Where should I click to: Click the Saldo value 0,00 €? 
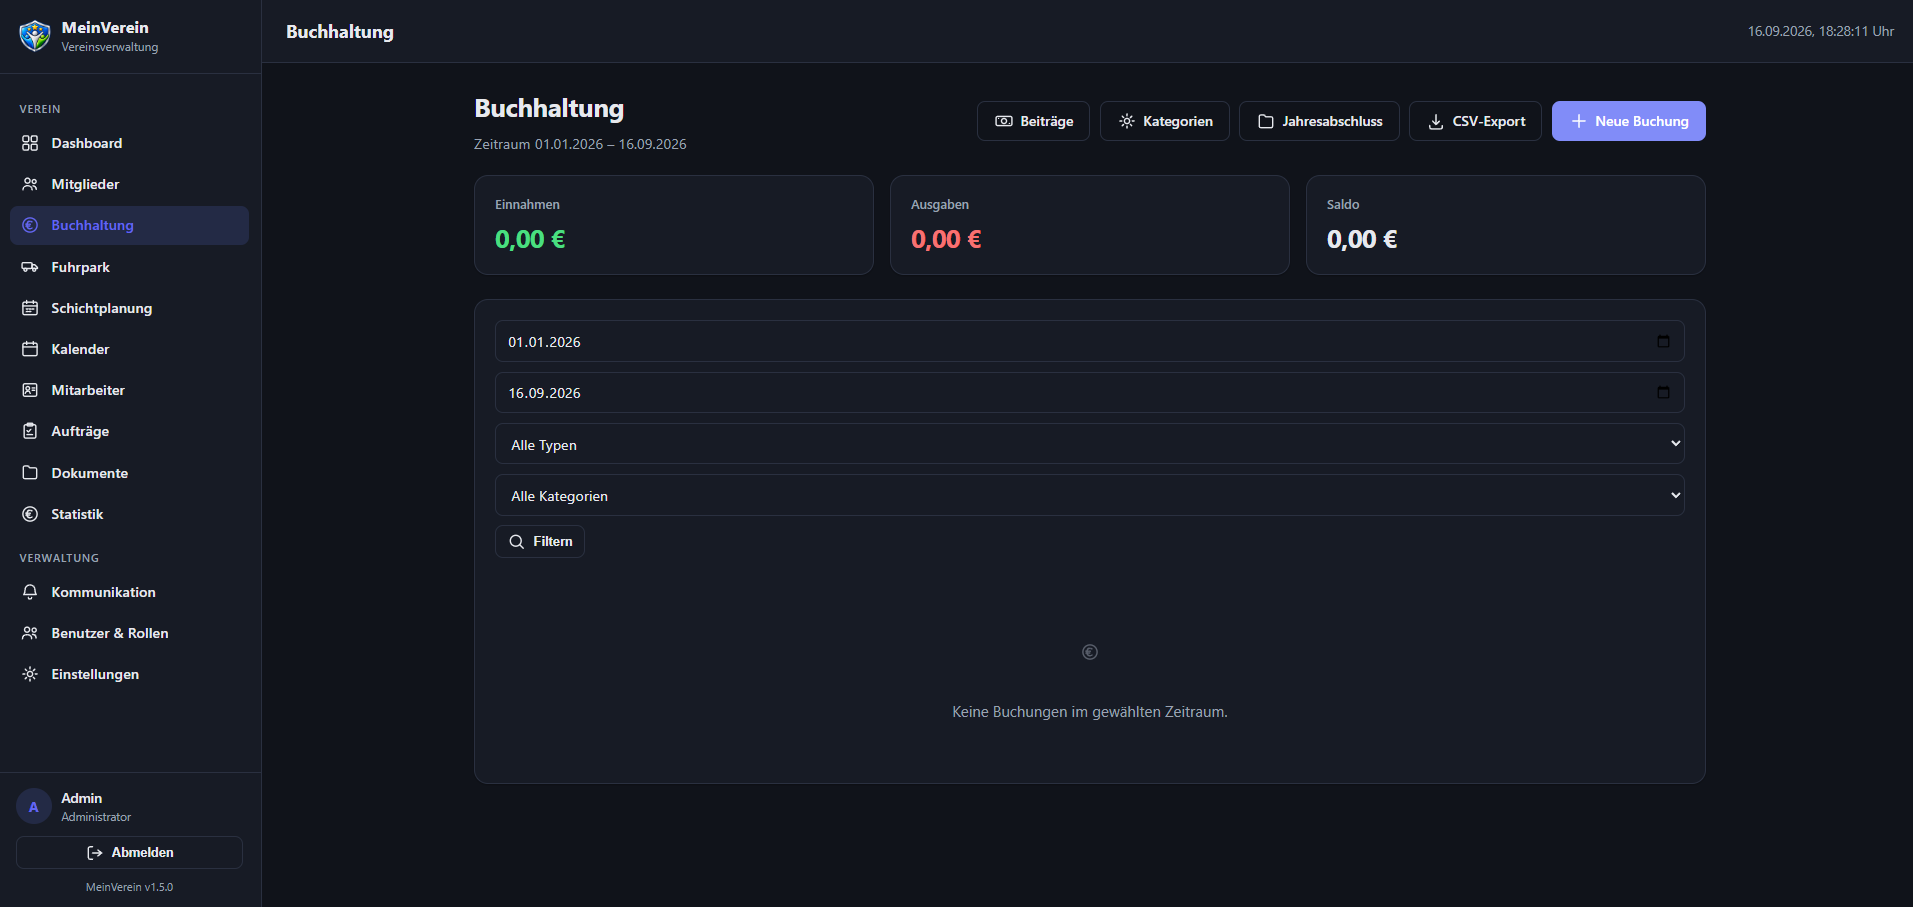[1362, 239]
